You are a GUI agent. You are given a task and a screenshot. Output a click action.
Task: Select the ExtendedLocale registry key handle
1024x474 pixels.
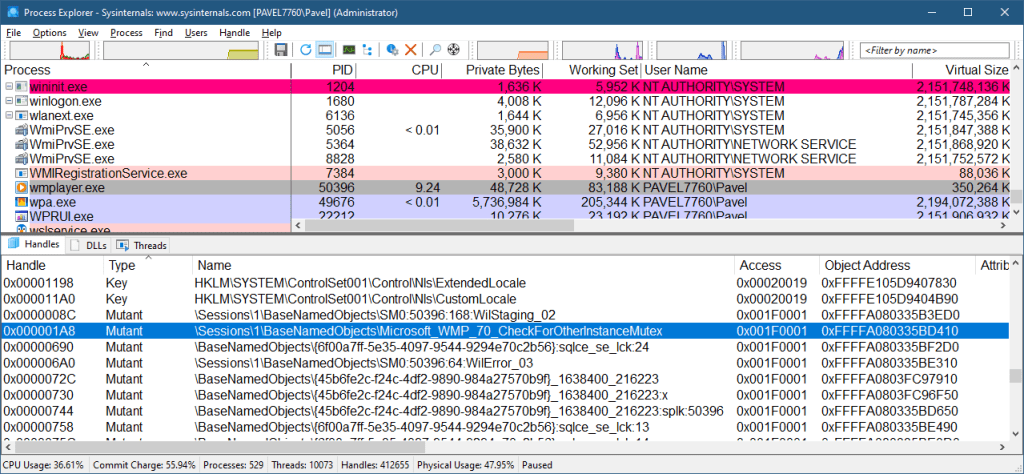tap(506, 283)
